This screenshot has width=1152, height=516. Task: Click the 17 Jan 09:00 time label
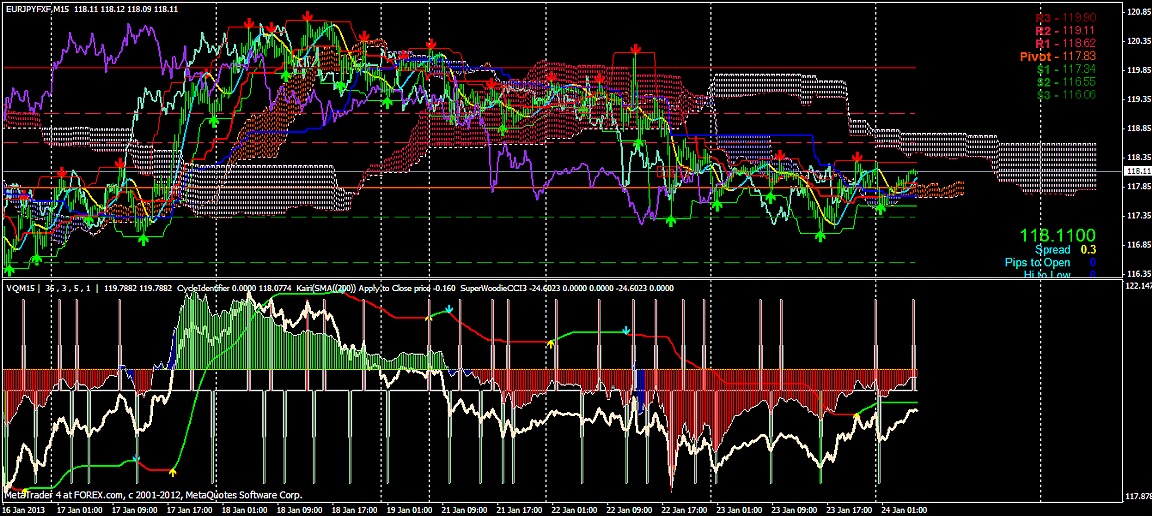pos(134,509)
